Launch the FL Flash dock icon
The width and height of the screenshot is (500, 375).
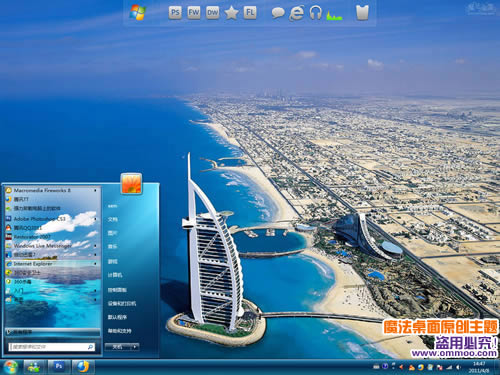tap(250, 13)
